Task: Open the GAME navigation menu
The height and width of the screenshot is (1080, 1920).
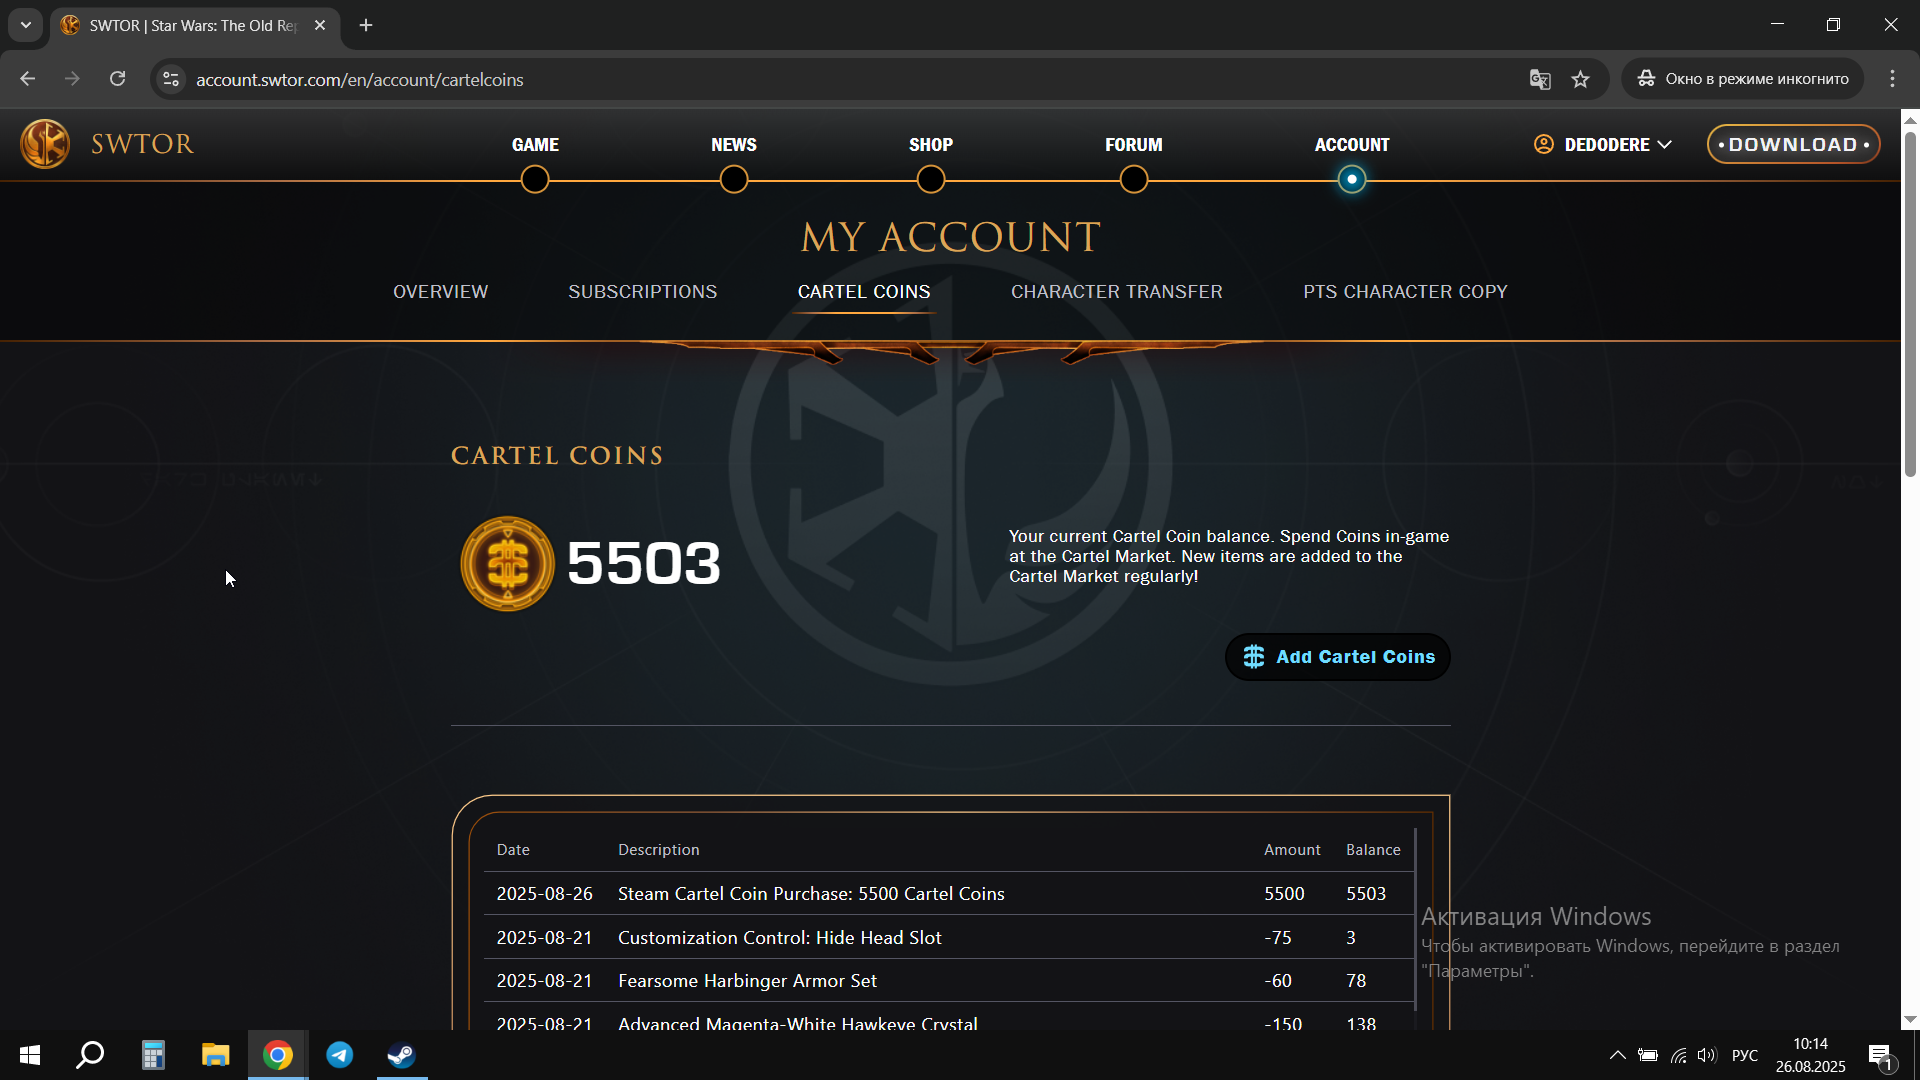Action: click(535, 145)
